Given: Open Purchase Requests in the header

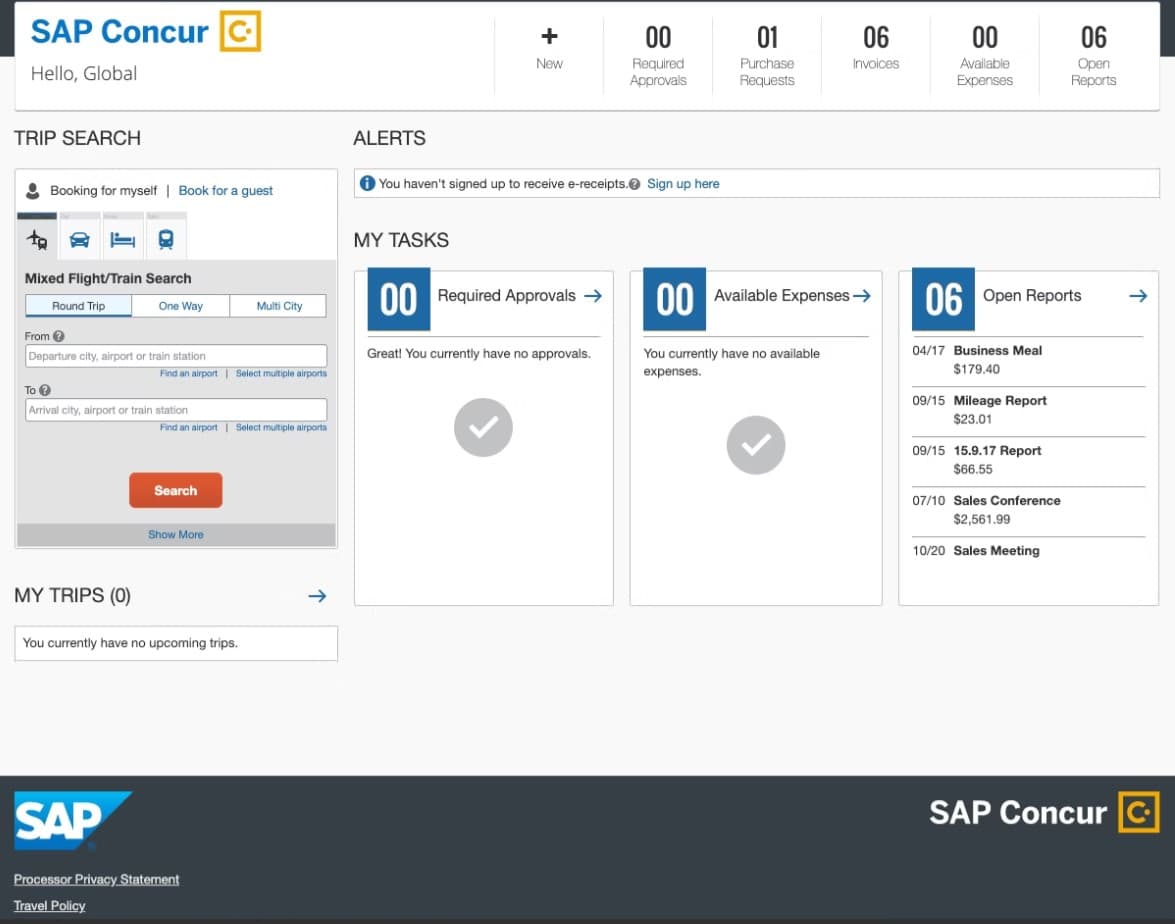Looking at the screenshot, I should [x=766, y=55].
